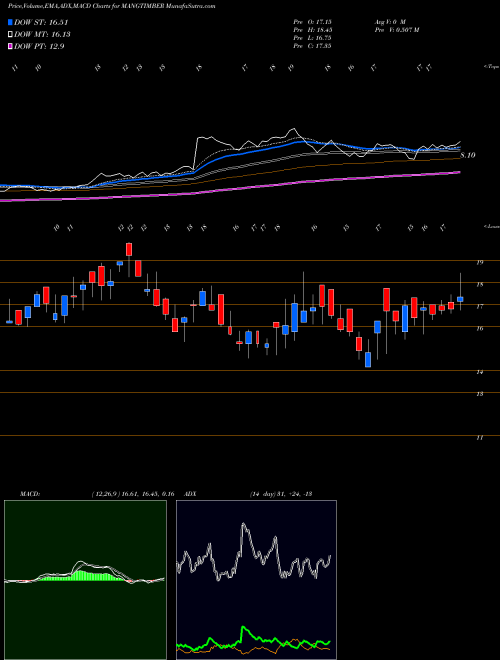Image resolution: width=500 pixels, height=660 pixels.
Task: Click the 'Pre O: 17.15' value
Action: pyautogui.click(x=312, y=21)
